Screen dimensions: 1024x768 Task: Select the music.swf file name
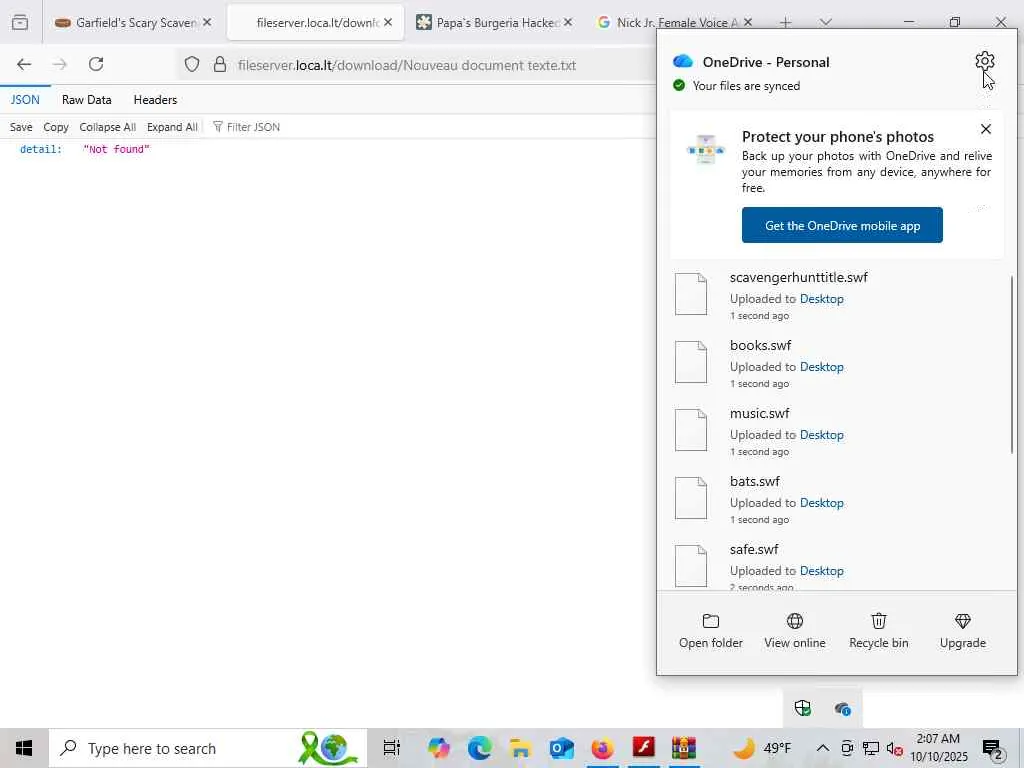click(760, 413)
